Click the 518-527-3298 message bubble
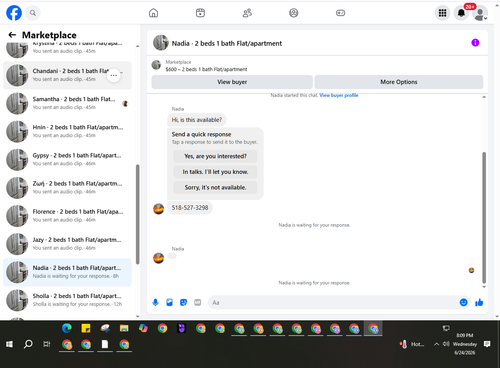 click(x=190, y=208)
